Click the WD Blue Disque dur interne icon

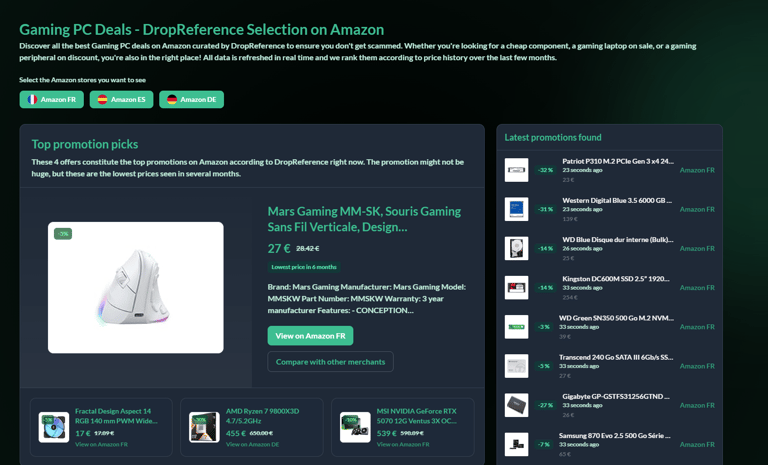pos(516,248)
